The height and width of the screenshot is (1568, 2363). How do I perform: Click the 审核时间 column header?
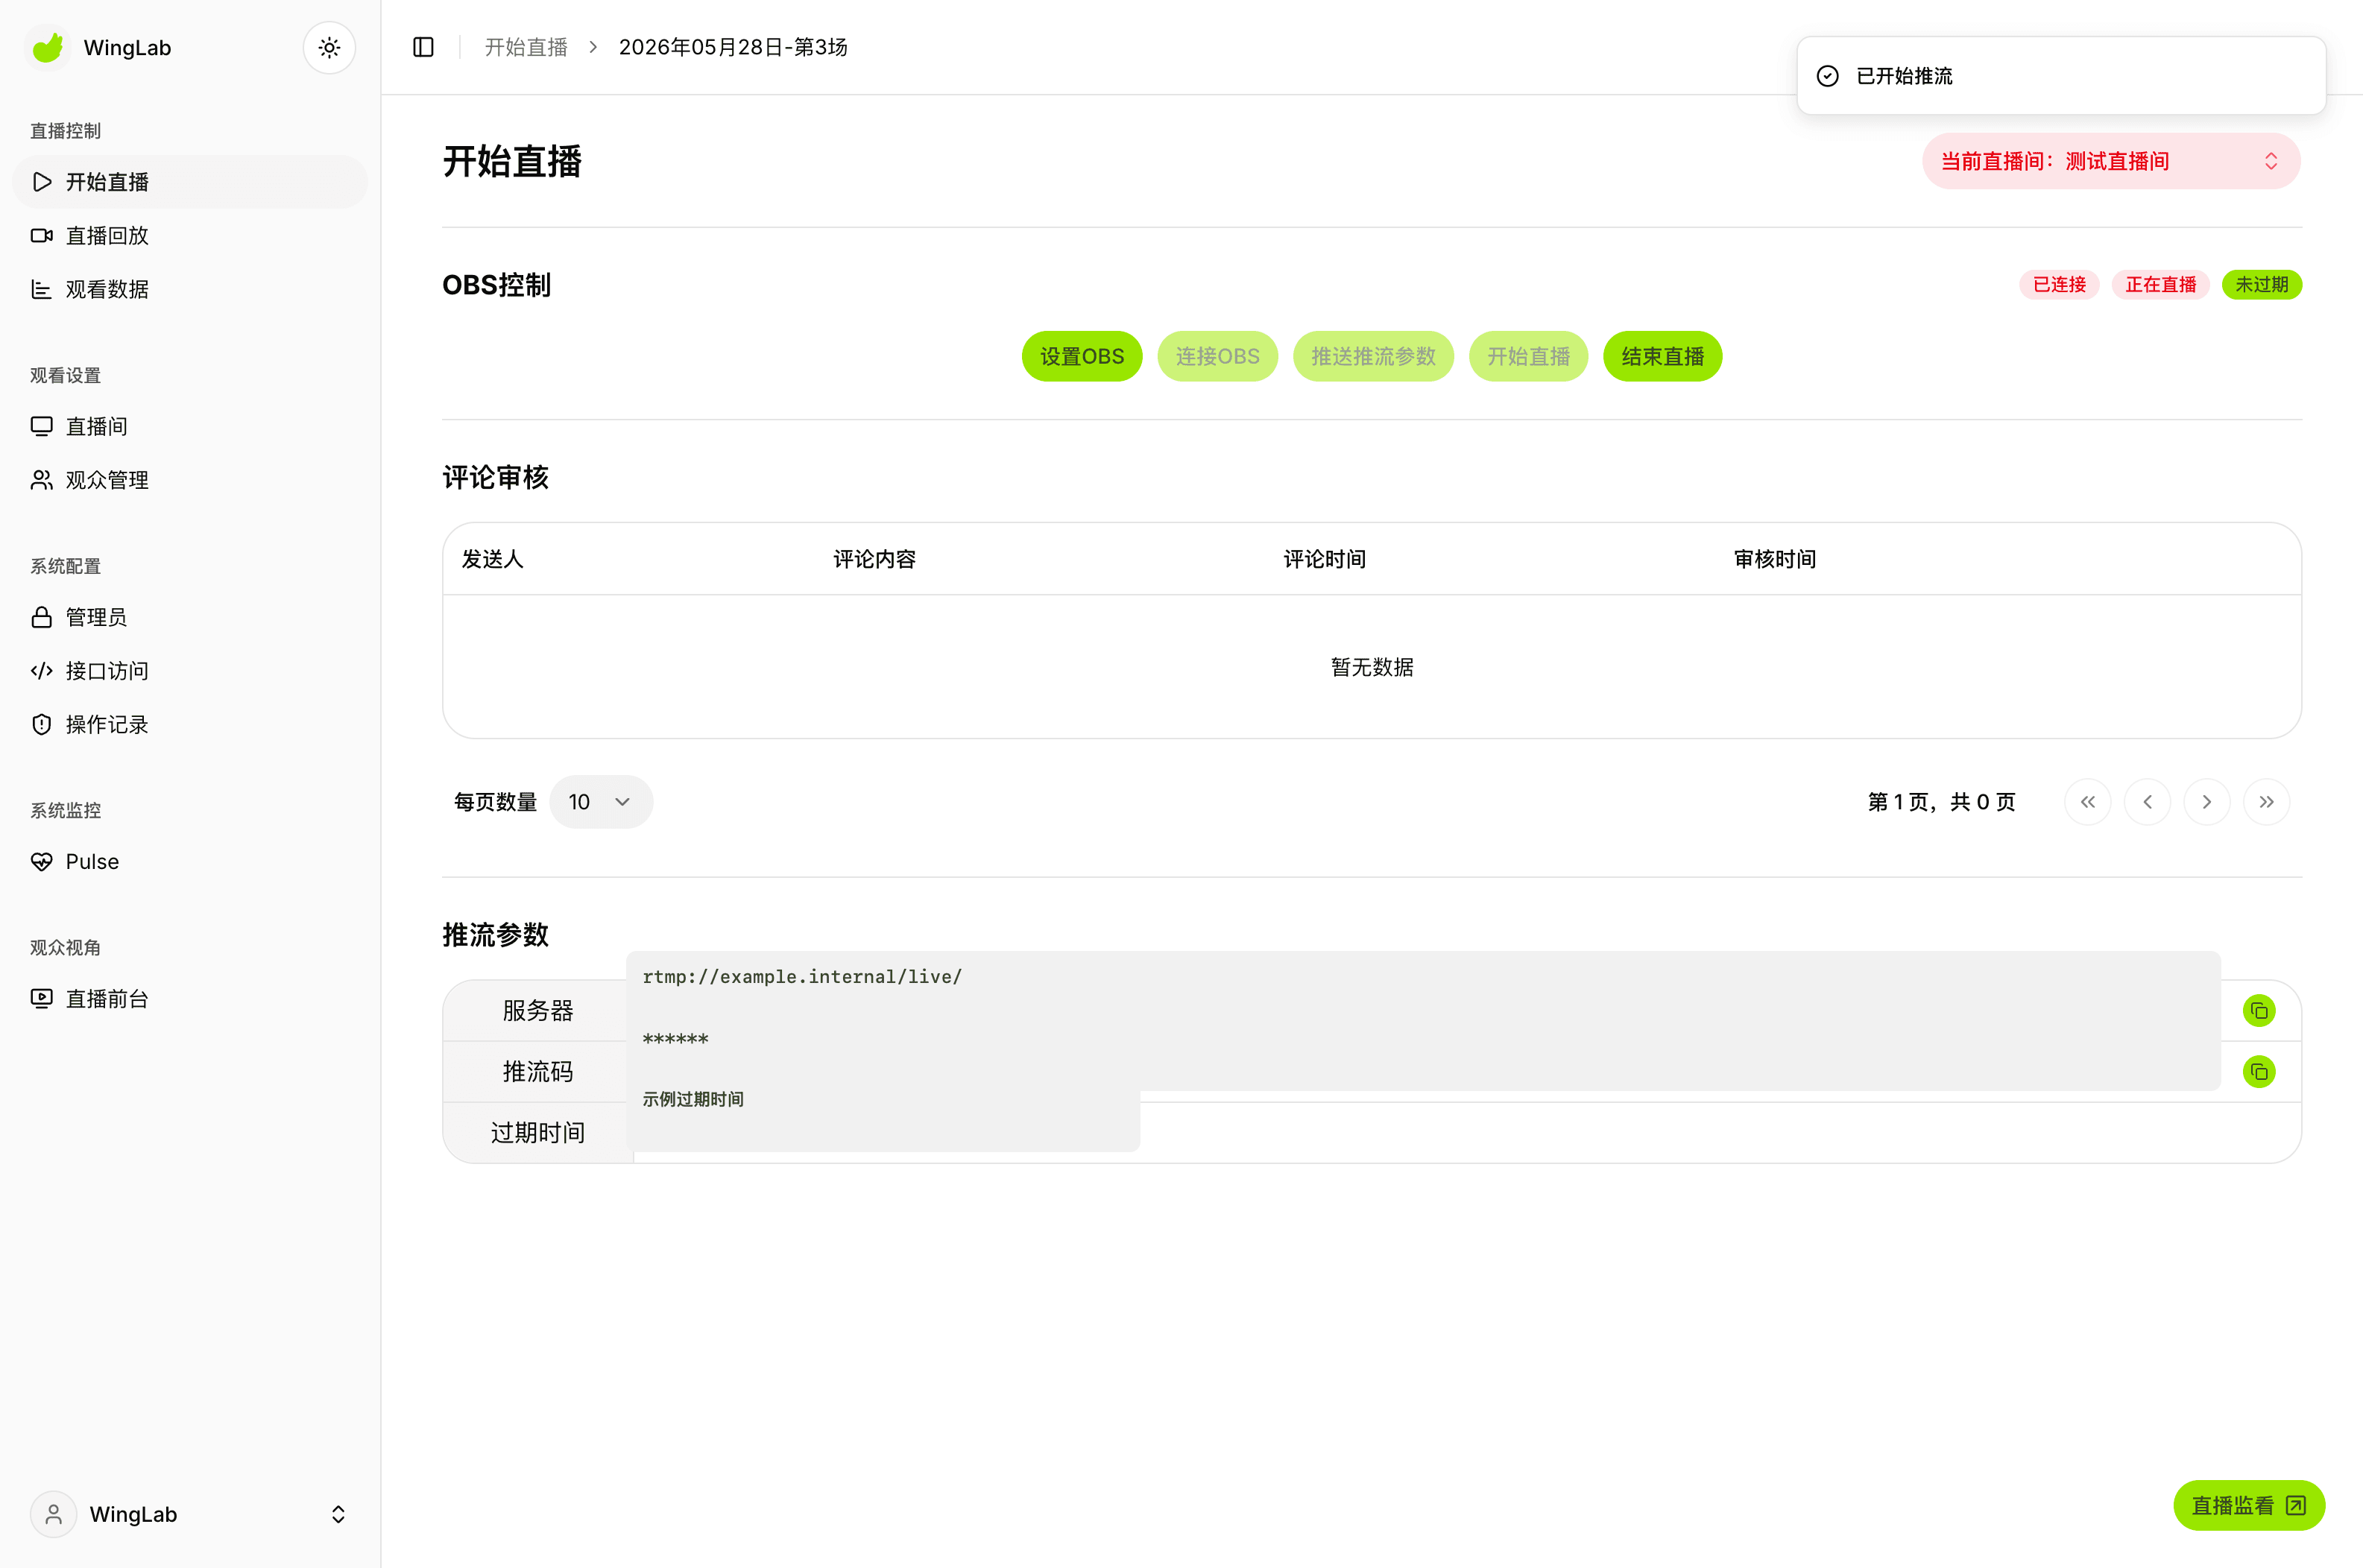click(x=1774, y=559)
